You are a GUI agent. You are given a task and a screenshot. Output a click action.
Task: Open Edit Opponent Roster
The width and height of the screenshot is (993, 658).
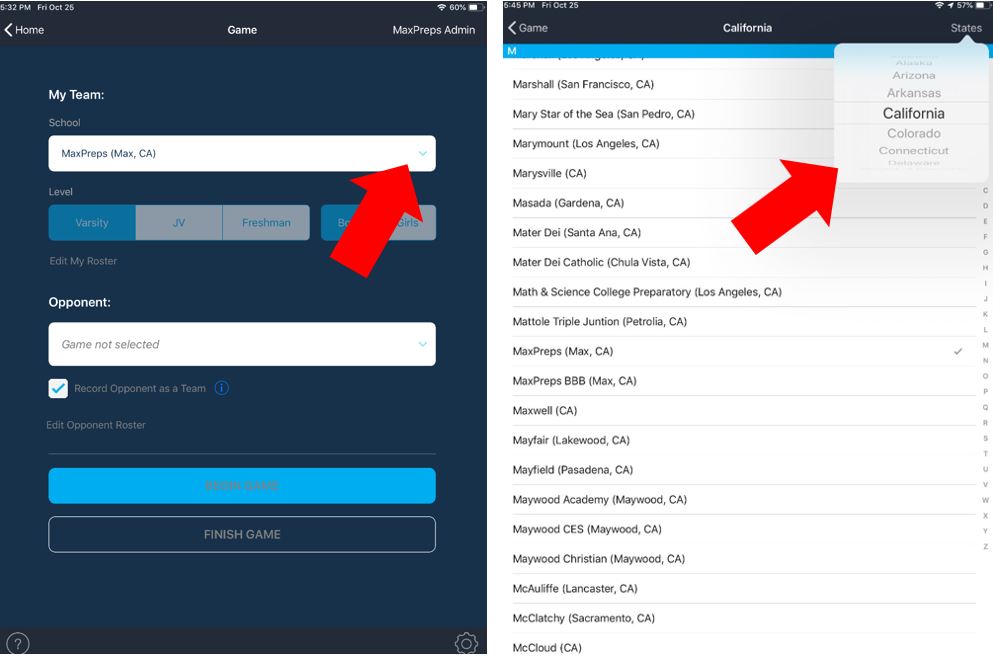(96, 425)
